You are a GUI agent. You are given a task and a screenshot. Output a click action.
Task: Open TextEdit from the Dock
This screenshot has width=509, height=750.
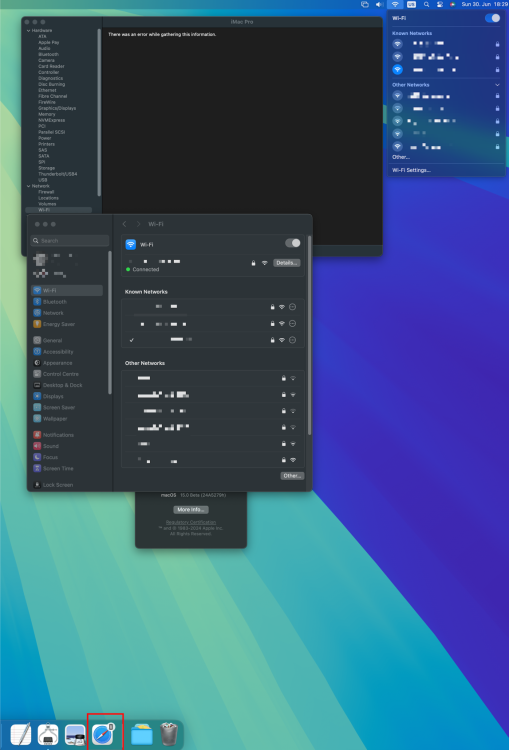tap(21, 734)
